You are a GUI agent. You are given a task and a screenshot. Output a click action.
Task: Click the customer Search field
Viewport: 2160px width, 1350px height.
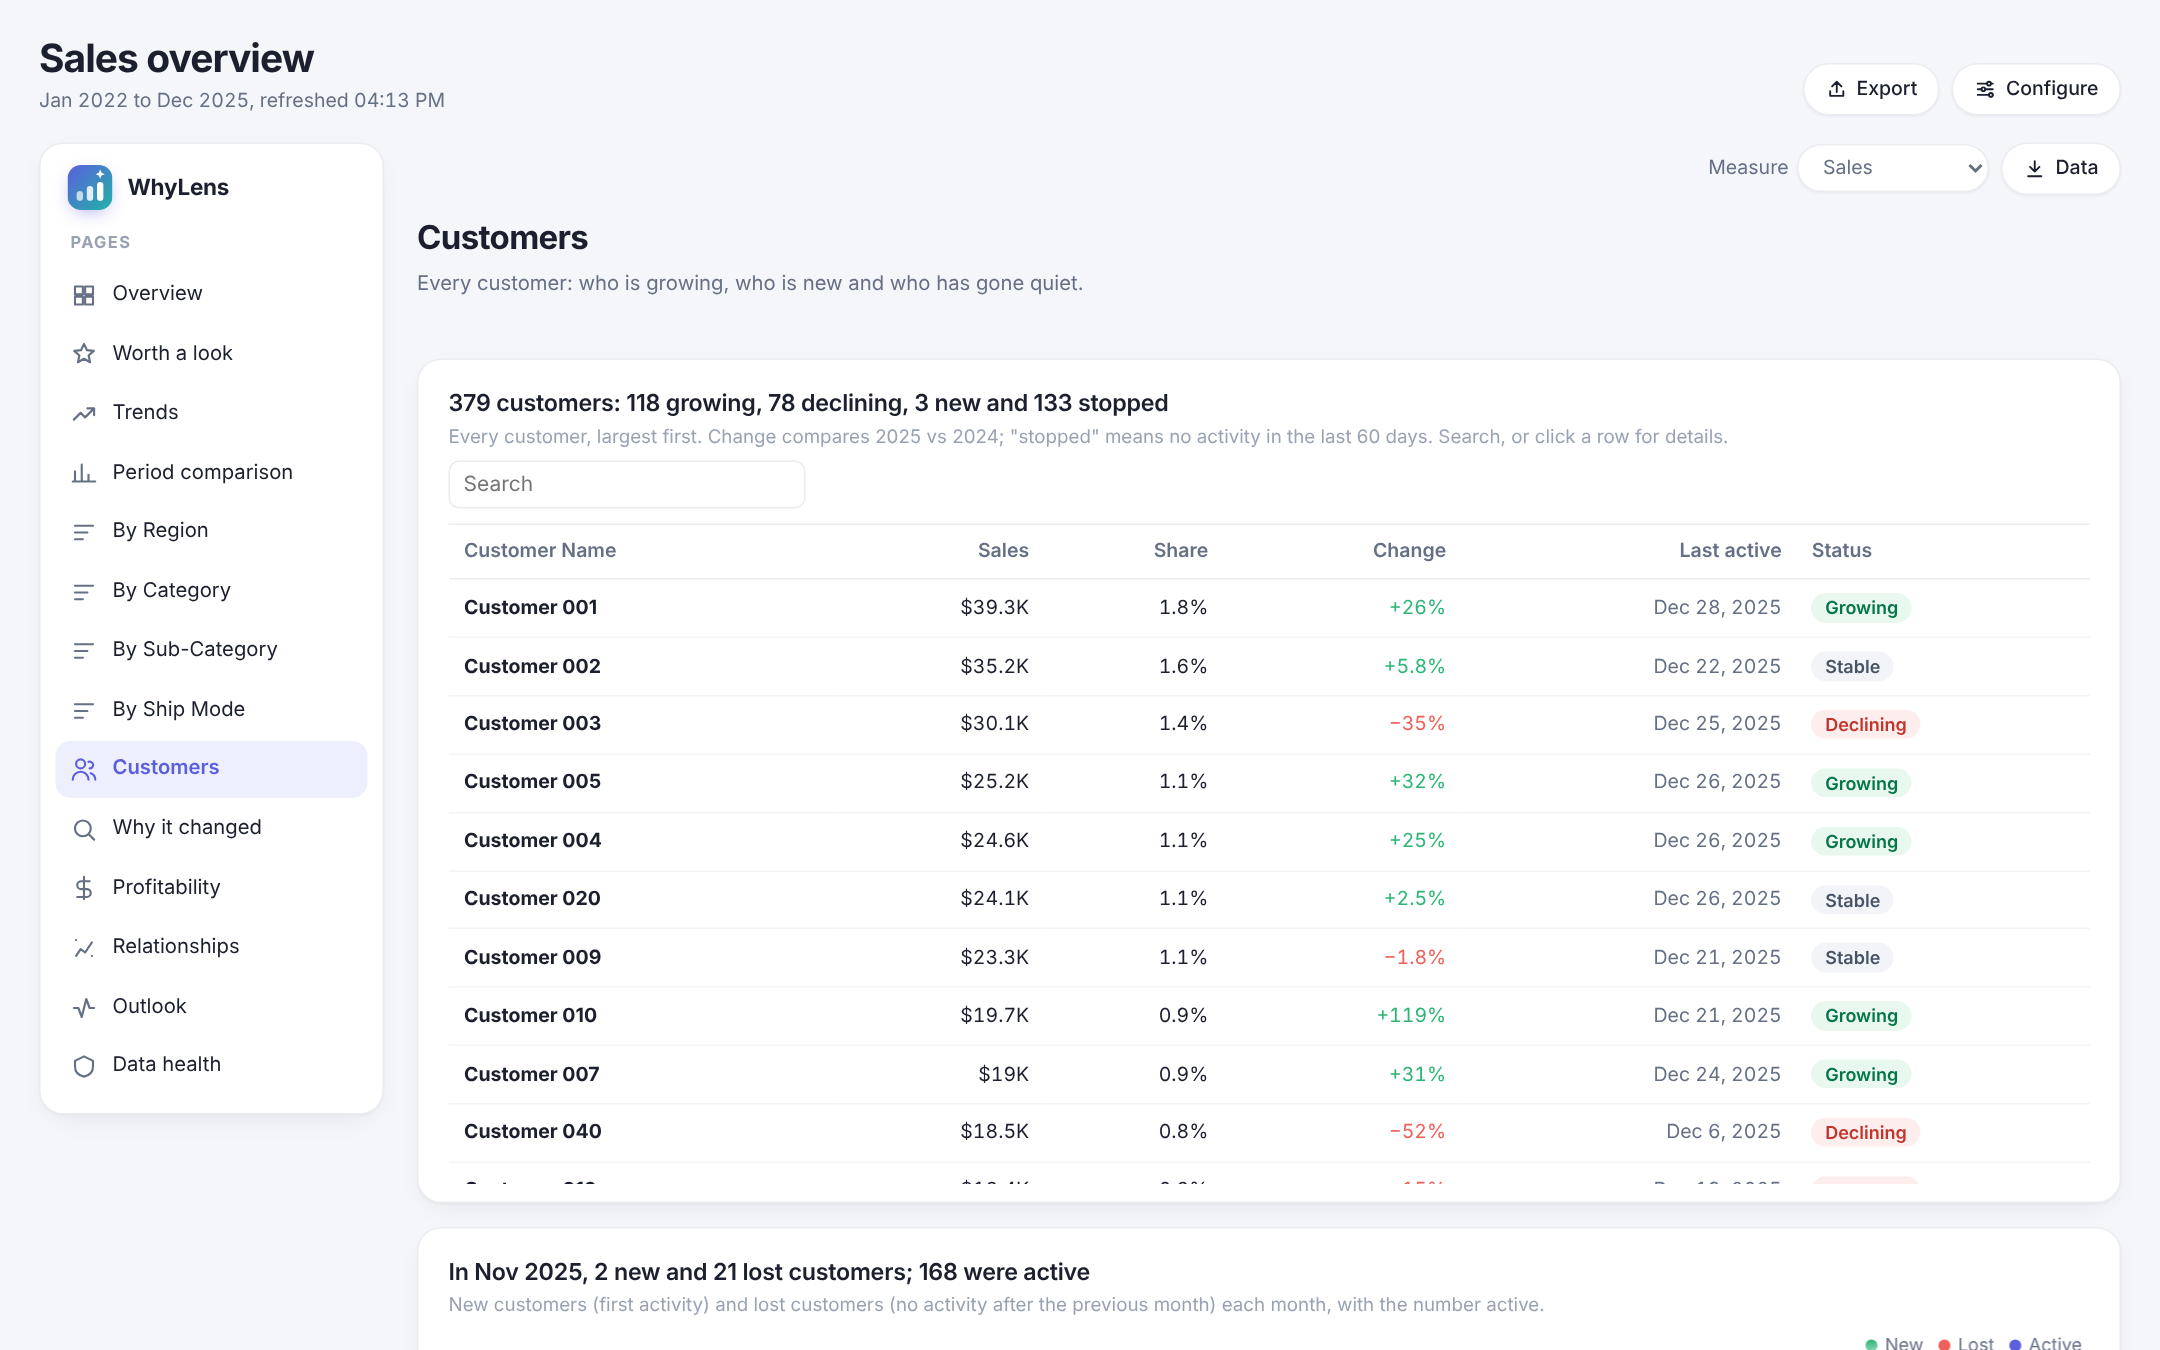(x=627, y=484)
